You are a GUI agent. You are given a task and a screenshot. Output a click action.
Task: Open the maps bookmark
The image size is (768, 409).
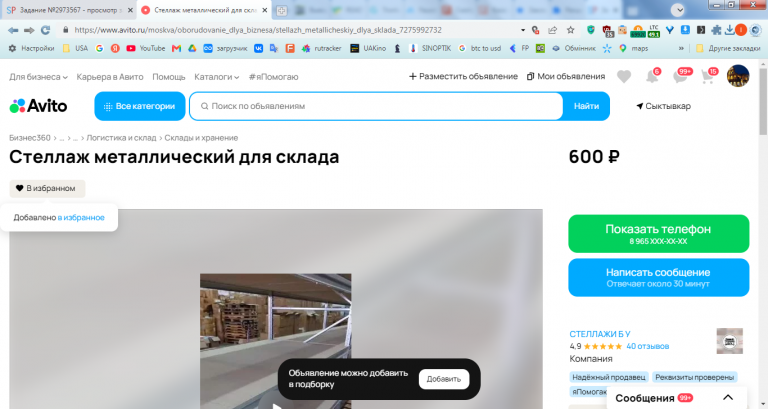pos(634,48)
